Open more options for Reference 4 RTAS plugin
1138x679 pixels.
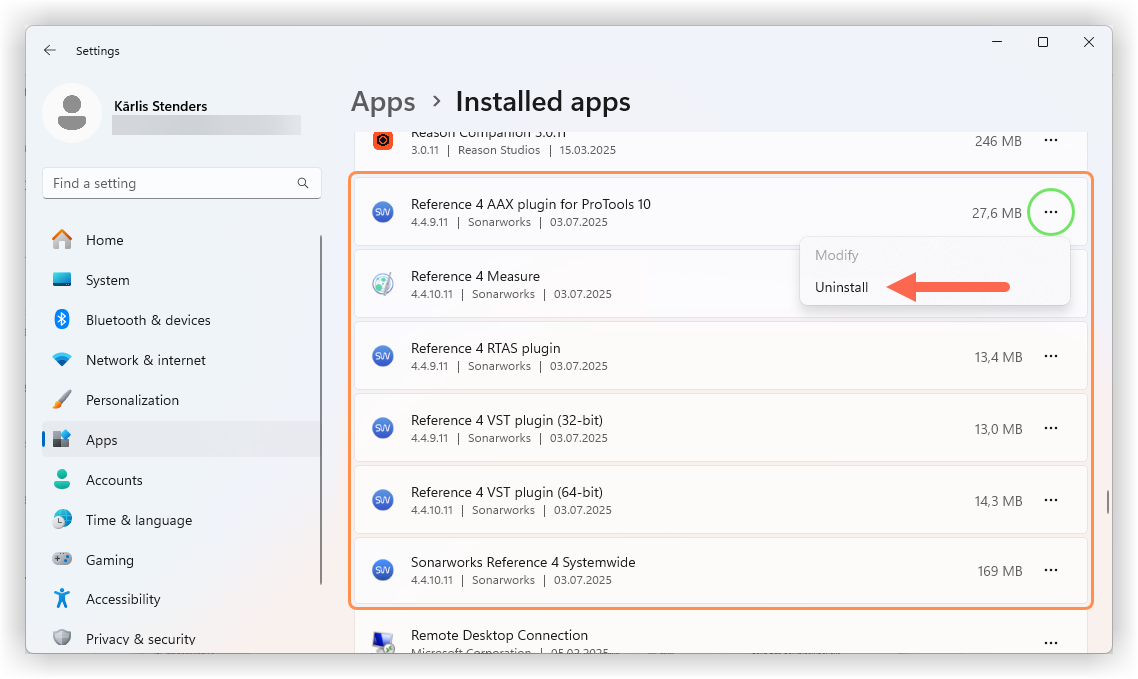1050,356
